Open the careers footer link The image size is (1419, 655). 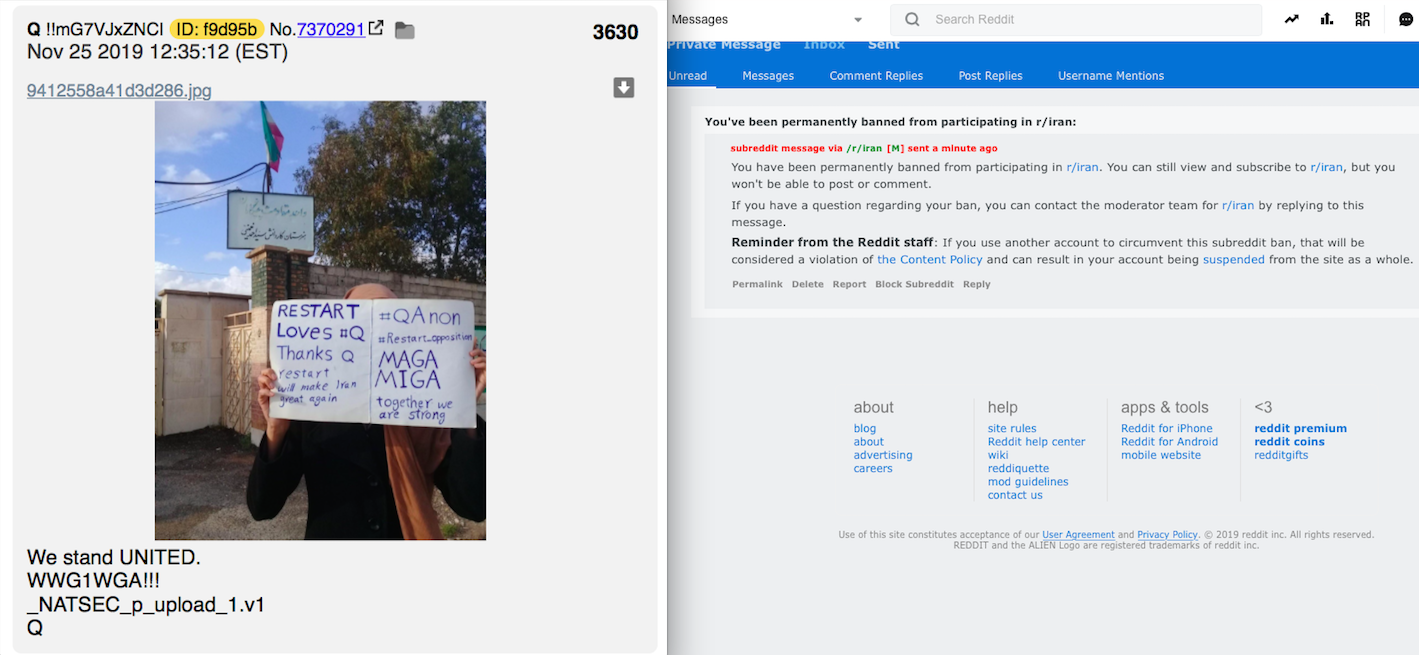[x=873, y=468]
